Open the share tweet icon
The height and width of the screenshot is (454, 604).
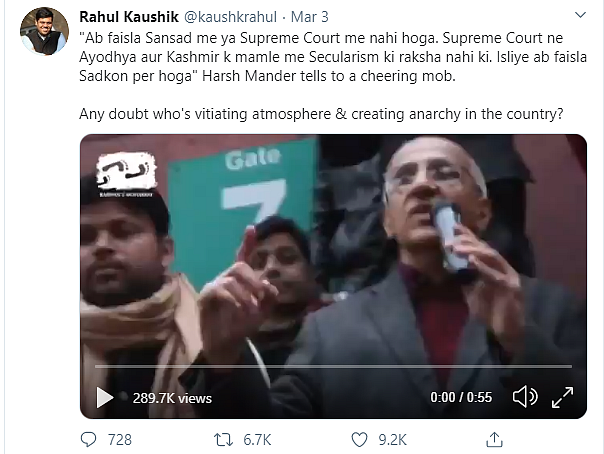click(494, 439)
